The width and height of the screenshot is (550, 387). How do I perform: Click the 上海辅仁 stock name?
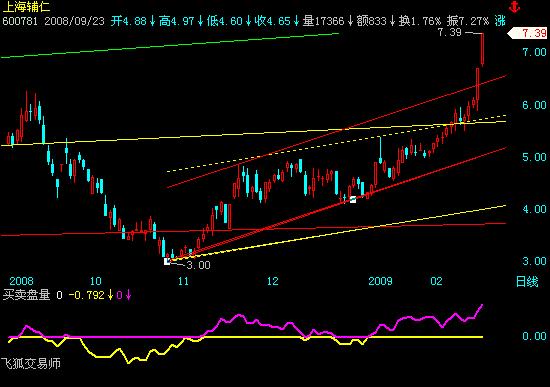coord(26,6)
